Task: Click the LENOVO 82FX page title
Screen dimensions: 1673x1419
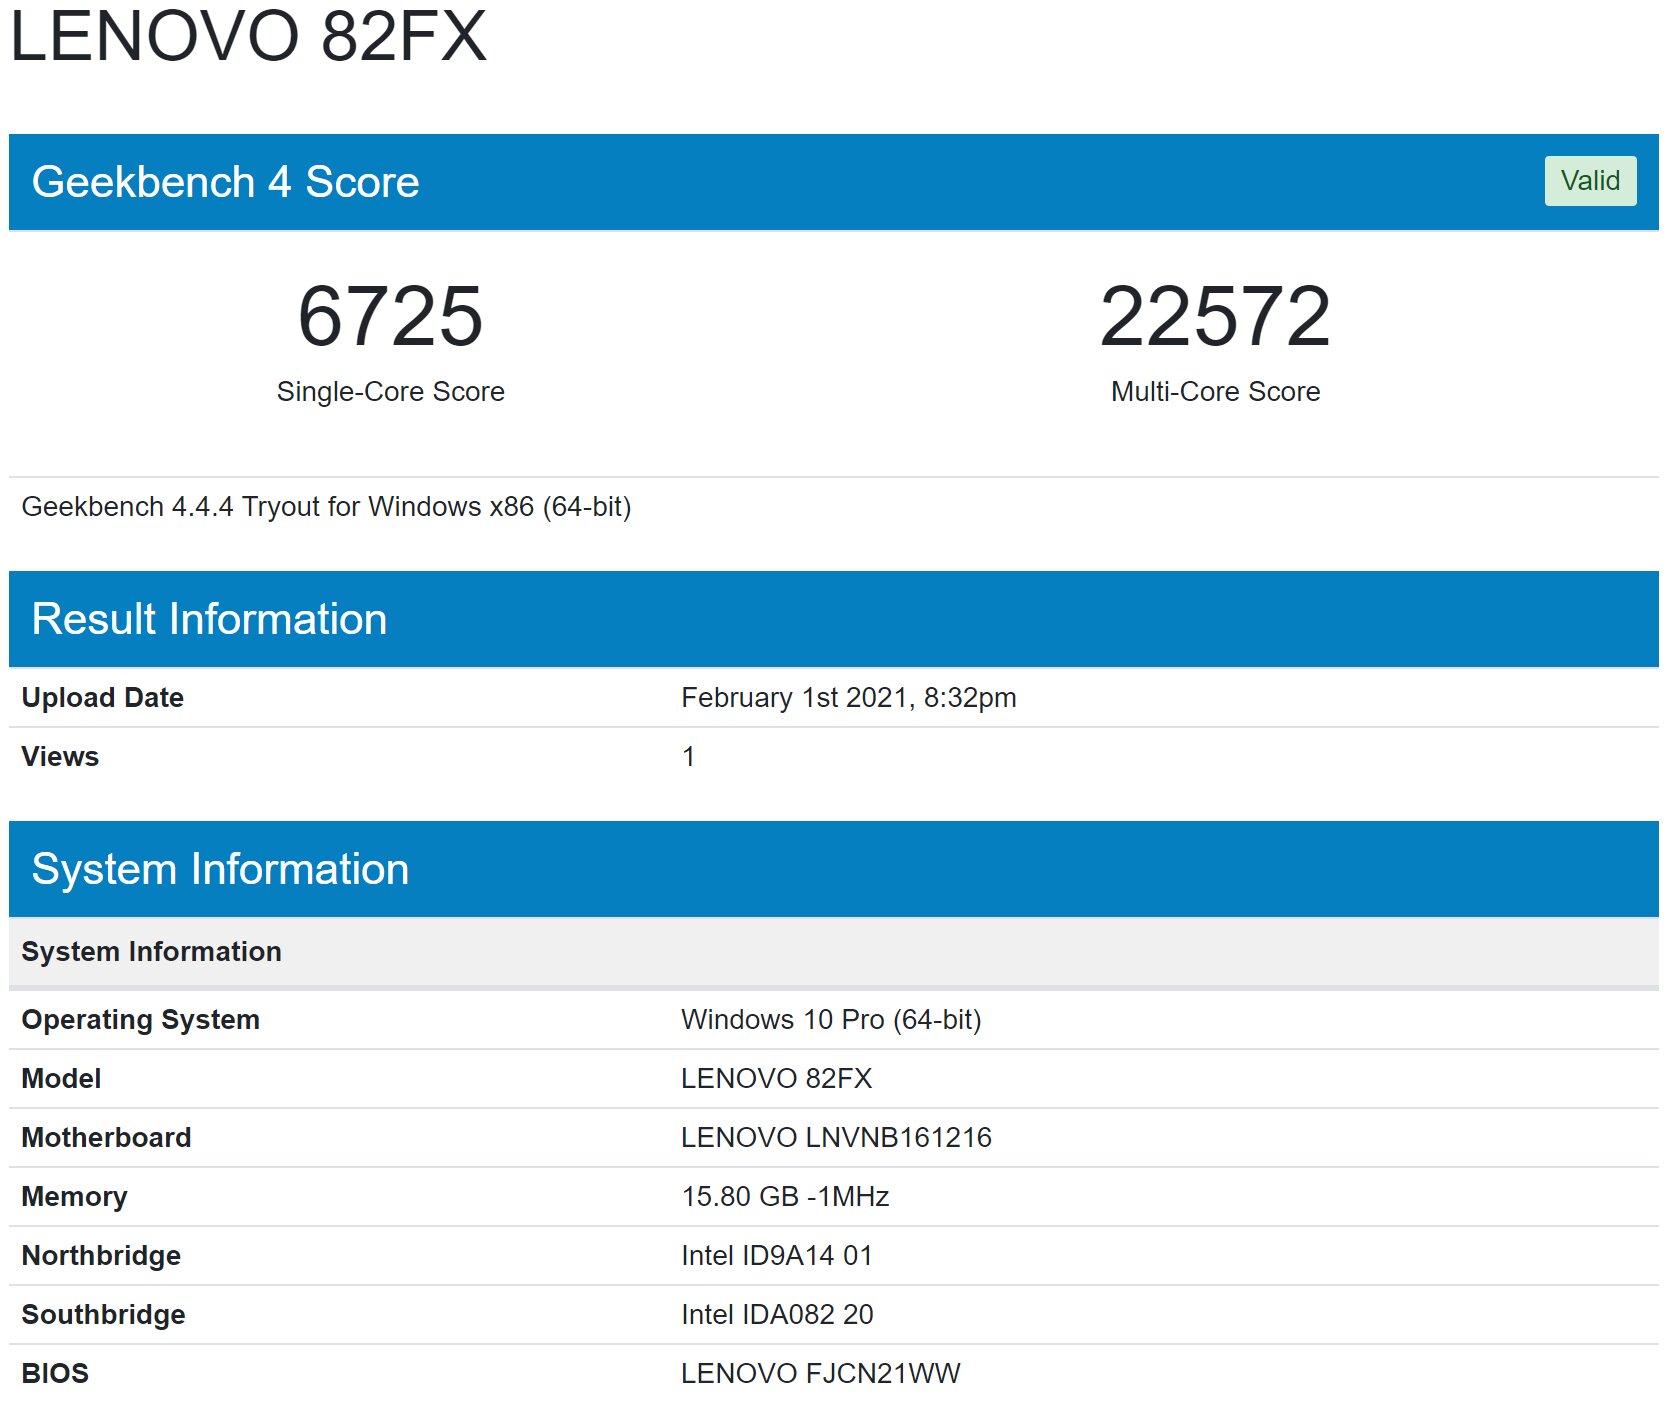Action: coord(248,37)
